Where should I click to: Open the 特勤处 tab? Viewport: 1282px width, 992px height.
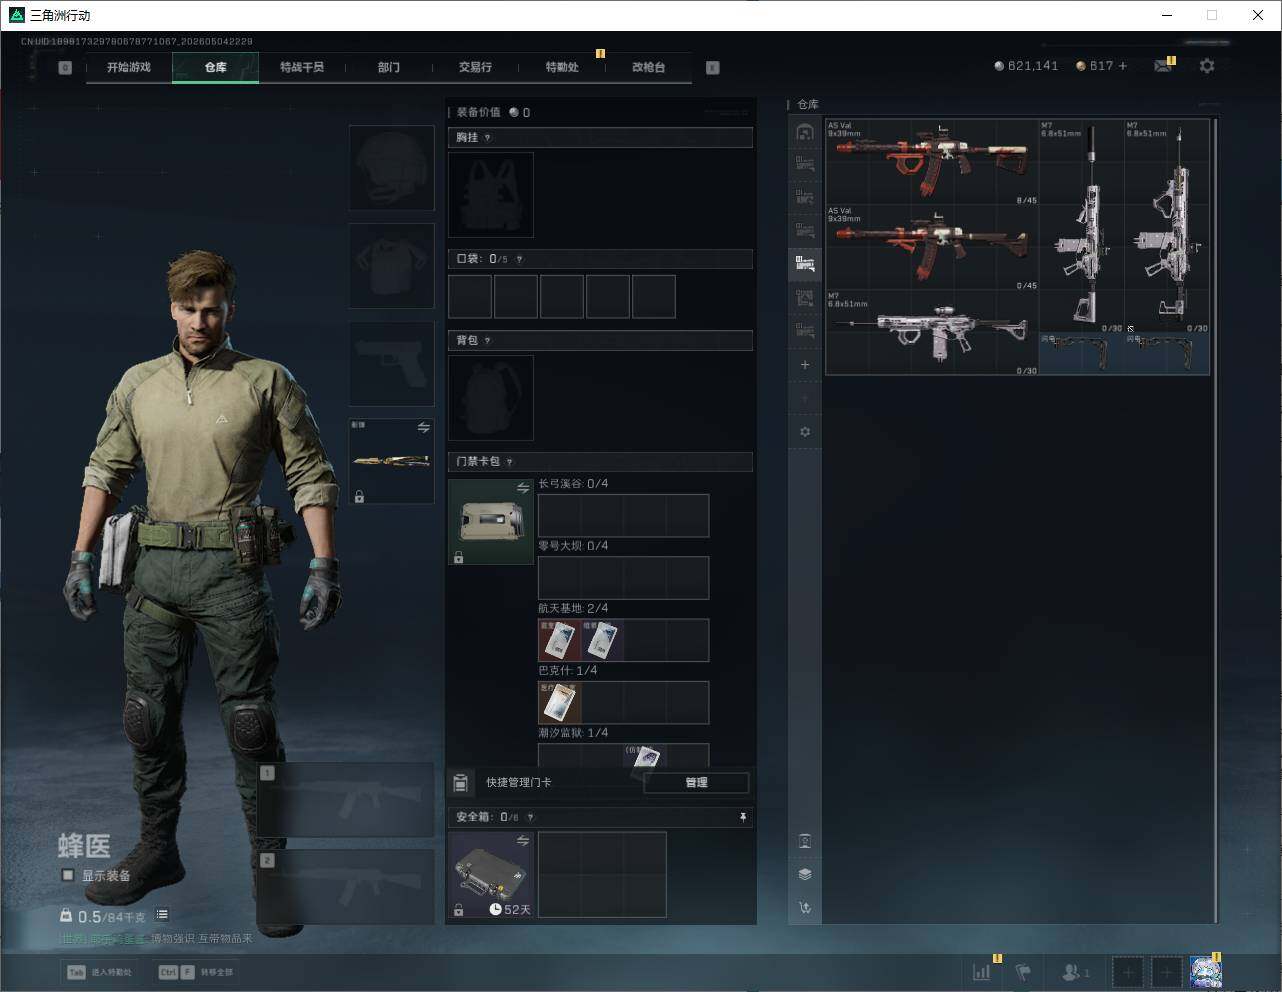pyautogui.click(x=562, y=67)
